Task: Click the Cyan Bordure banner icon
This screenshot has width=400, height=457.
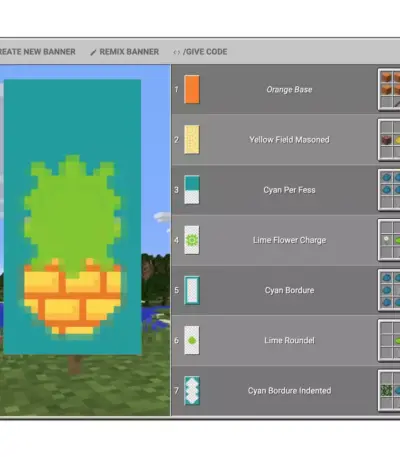Action: 192,290
